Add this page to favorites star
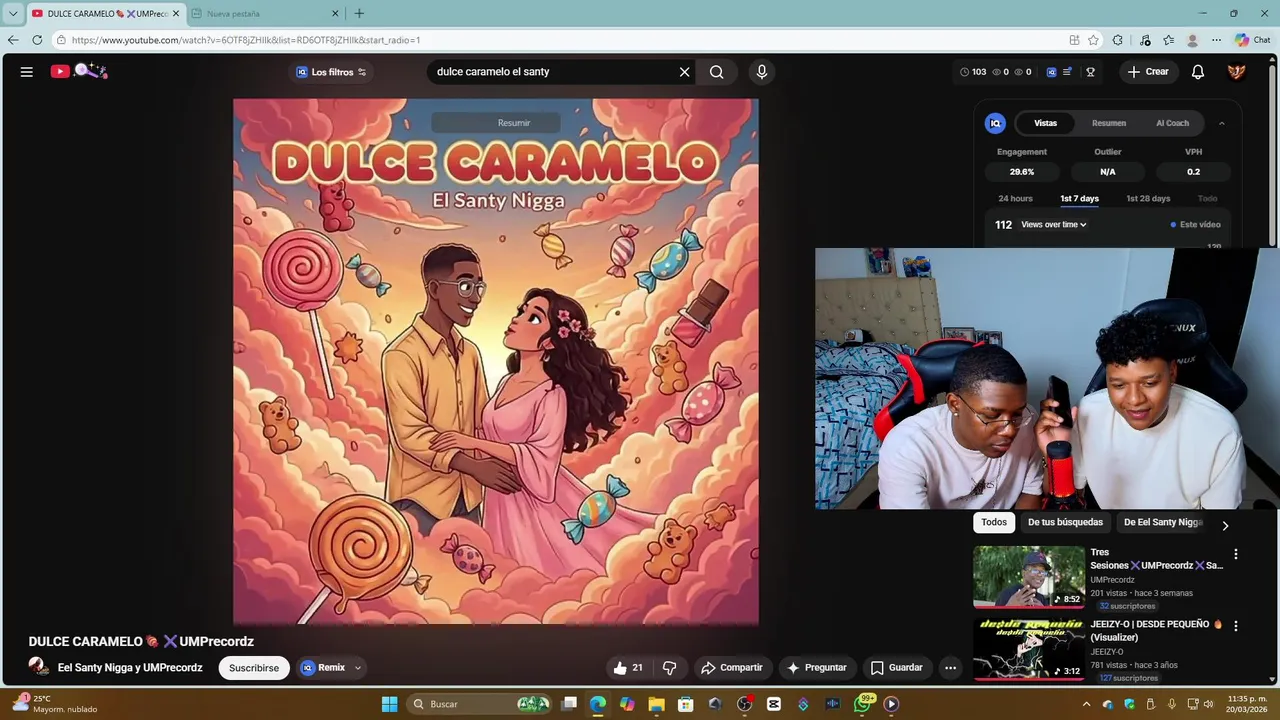1280x720 pixels. pyautogui.click(x=1094, y=40)
